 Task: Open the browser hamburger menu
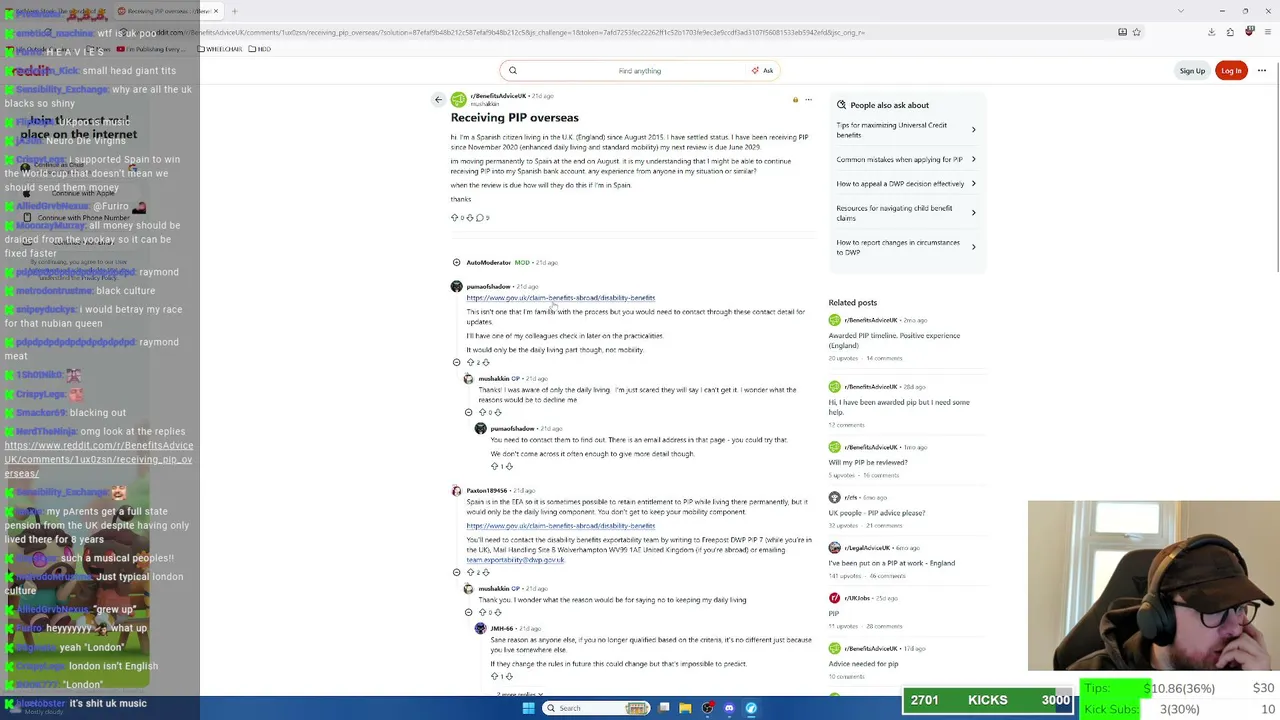tap(1268, 32)
